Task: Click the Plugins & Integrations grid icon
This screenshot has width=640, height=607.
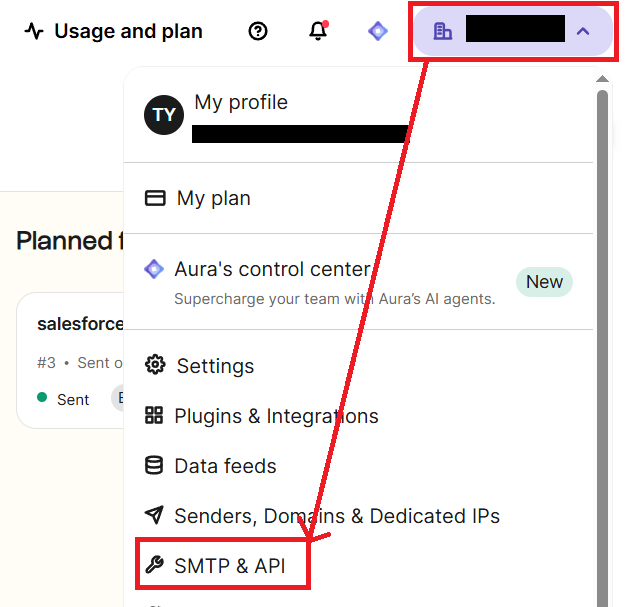Action: pyautogui.click(x=154, y=415)
